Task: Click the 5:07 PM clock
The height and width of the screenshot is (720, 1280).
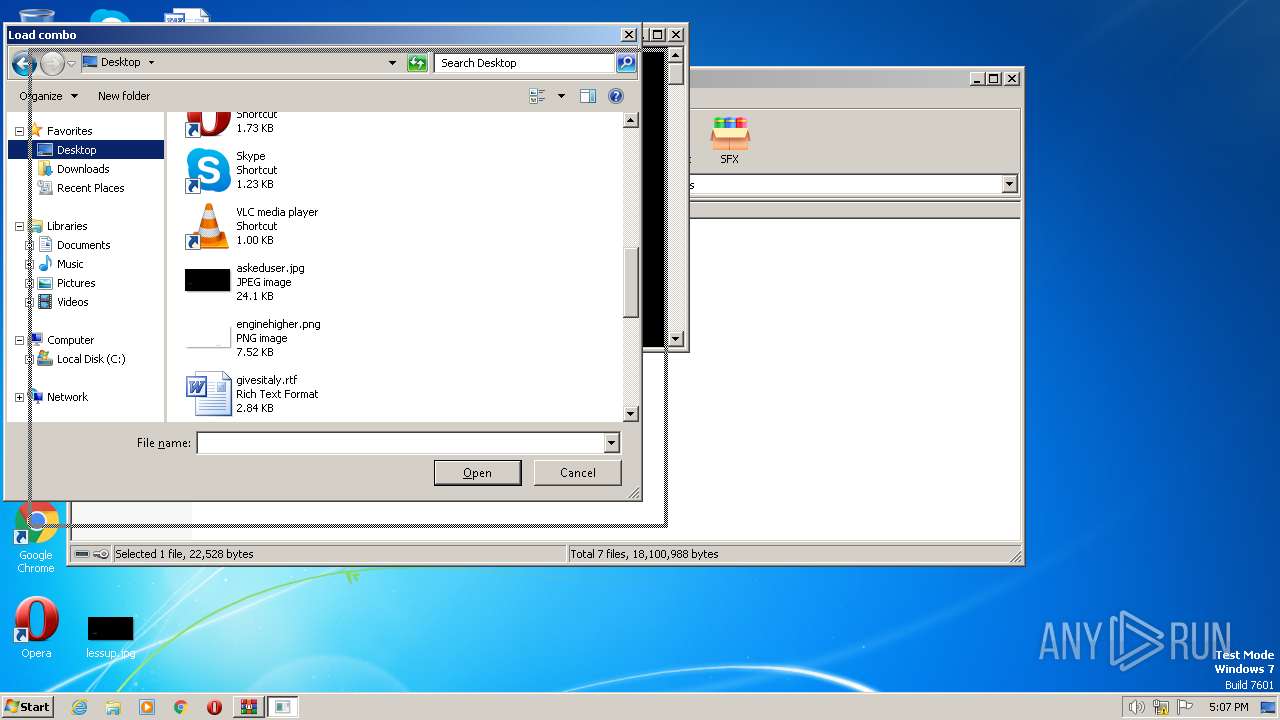Action: (x=1228, y=707)
